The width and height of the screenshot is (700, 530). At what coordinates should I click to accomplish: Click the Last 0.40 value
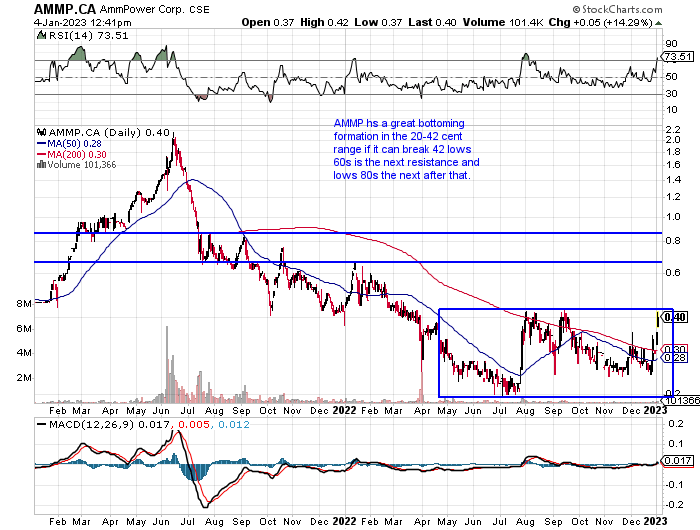coord(432,22)
